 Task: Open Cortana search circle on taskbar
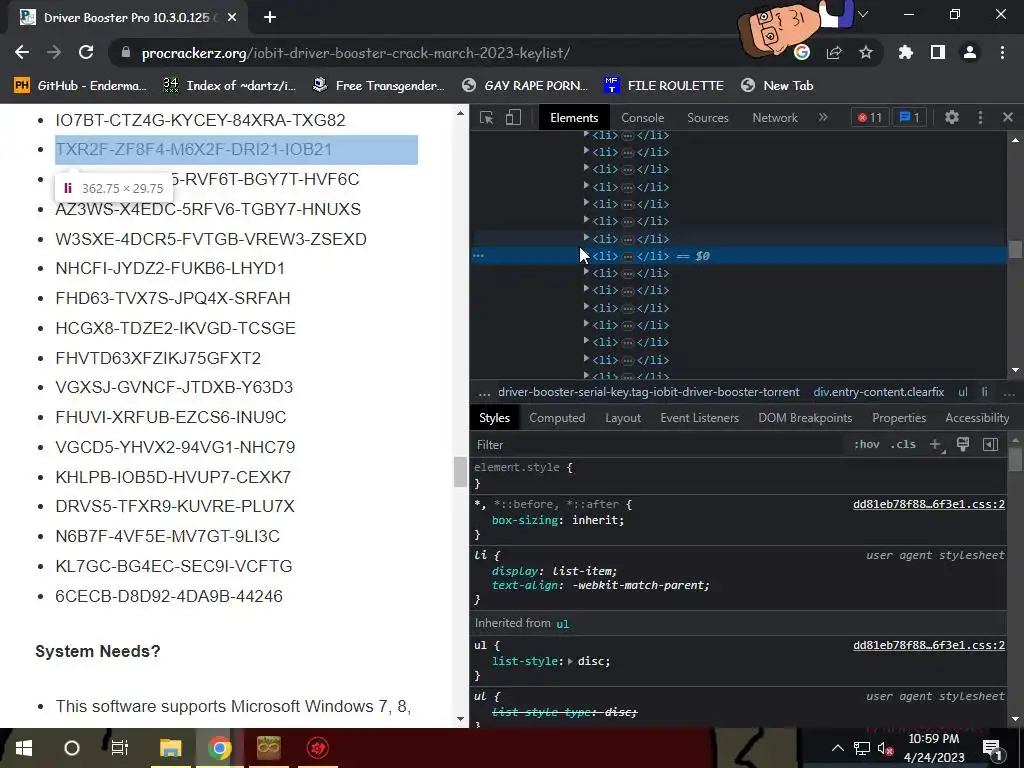(72, 748)
